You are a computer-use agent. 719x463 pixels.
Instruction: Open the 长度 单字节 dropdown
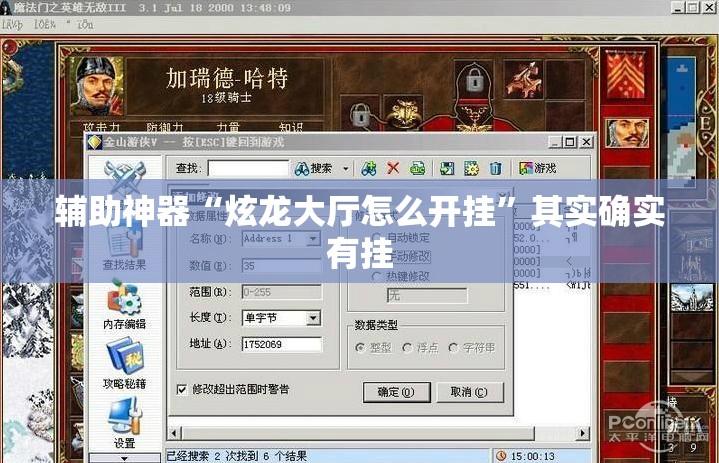coord(313,318)
